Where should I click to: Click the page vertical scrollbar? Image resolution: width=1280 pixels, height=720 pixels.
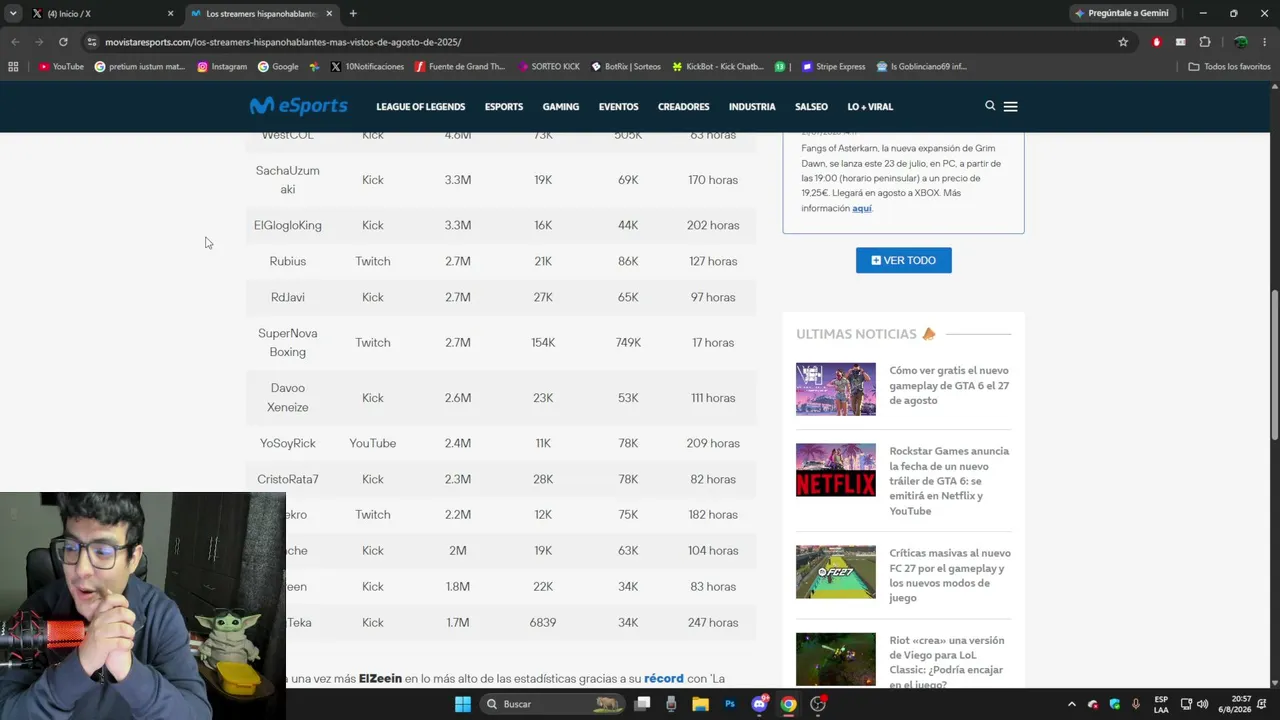[1274, 365]
